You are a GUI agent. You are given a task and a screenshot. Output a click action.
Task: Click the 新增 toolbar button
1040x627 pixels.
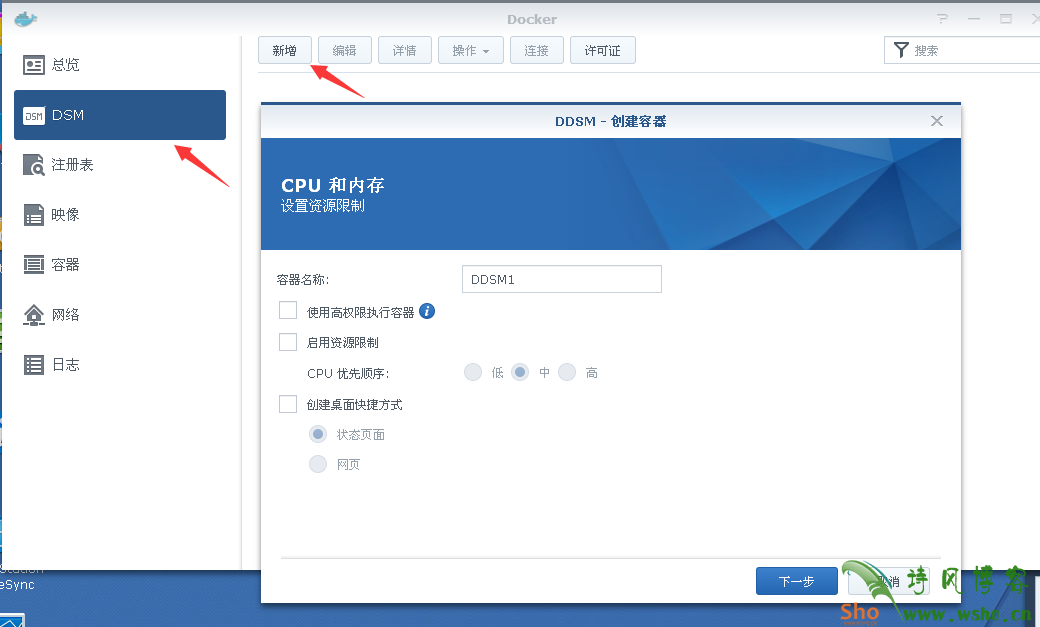click(284, 49)
